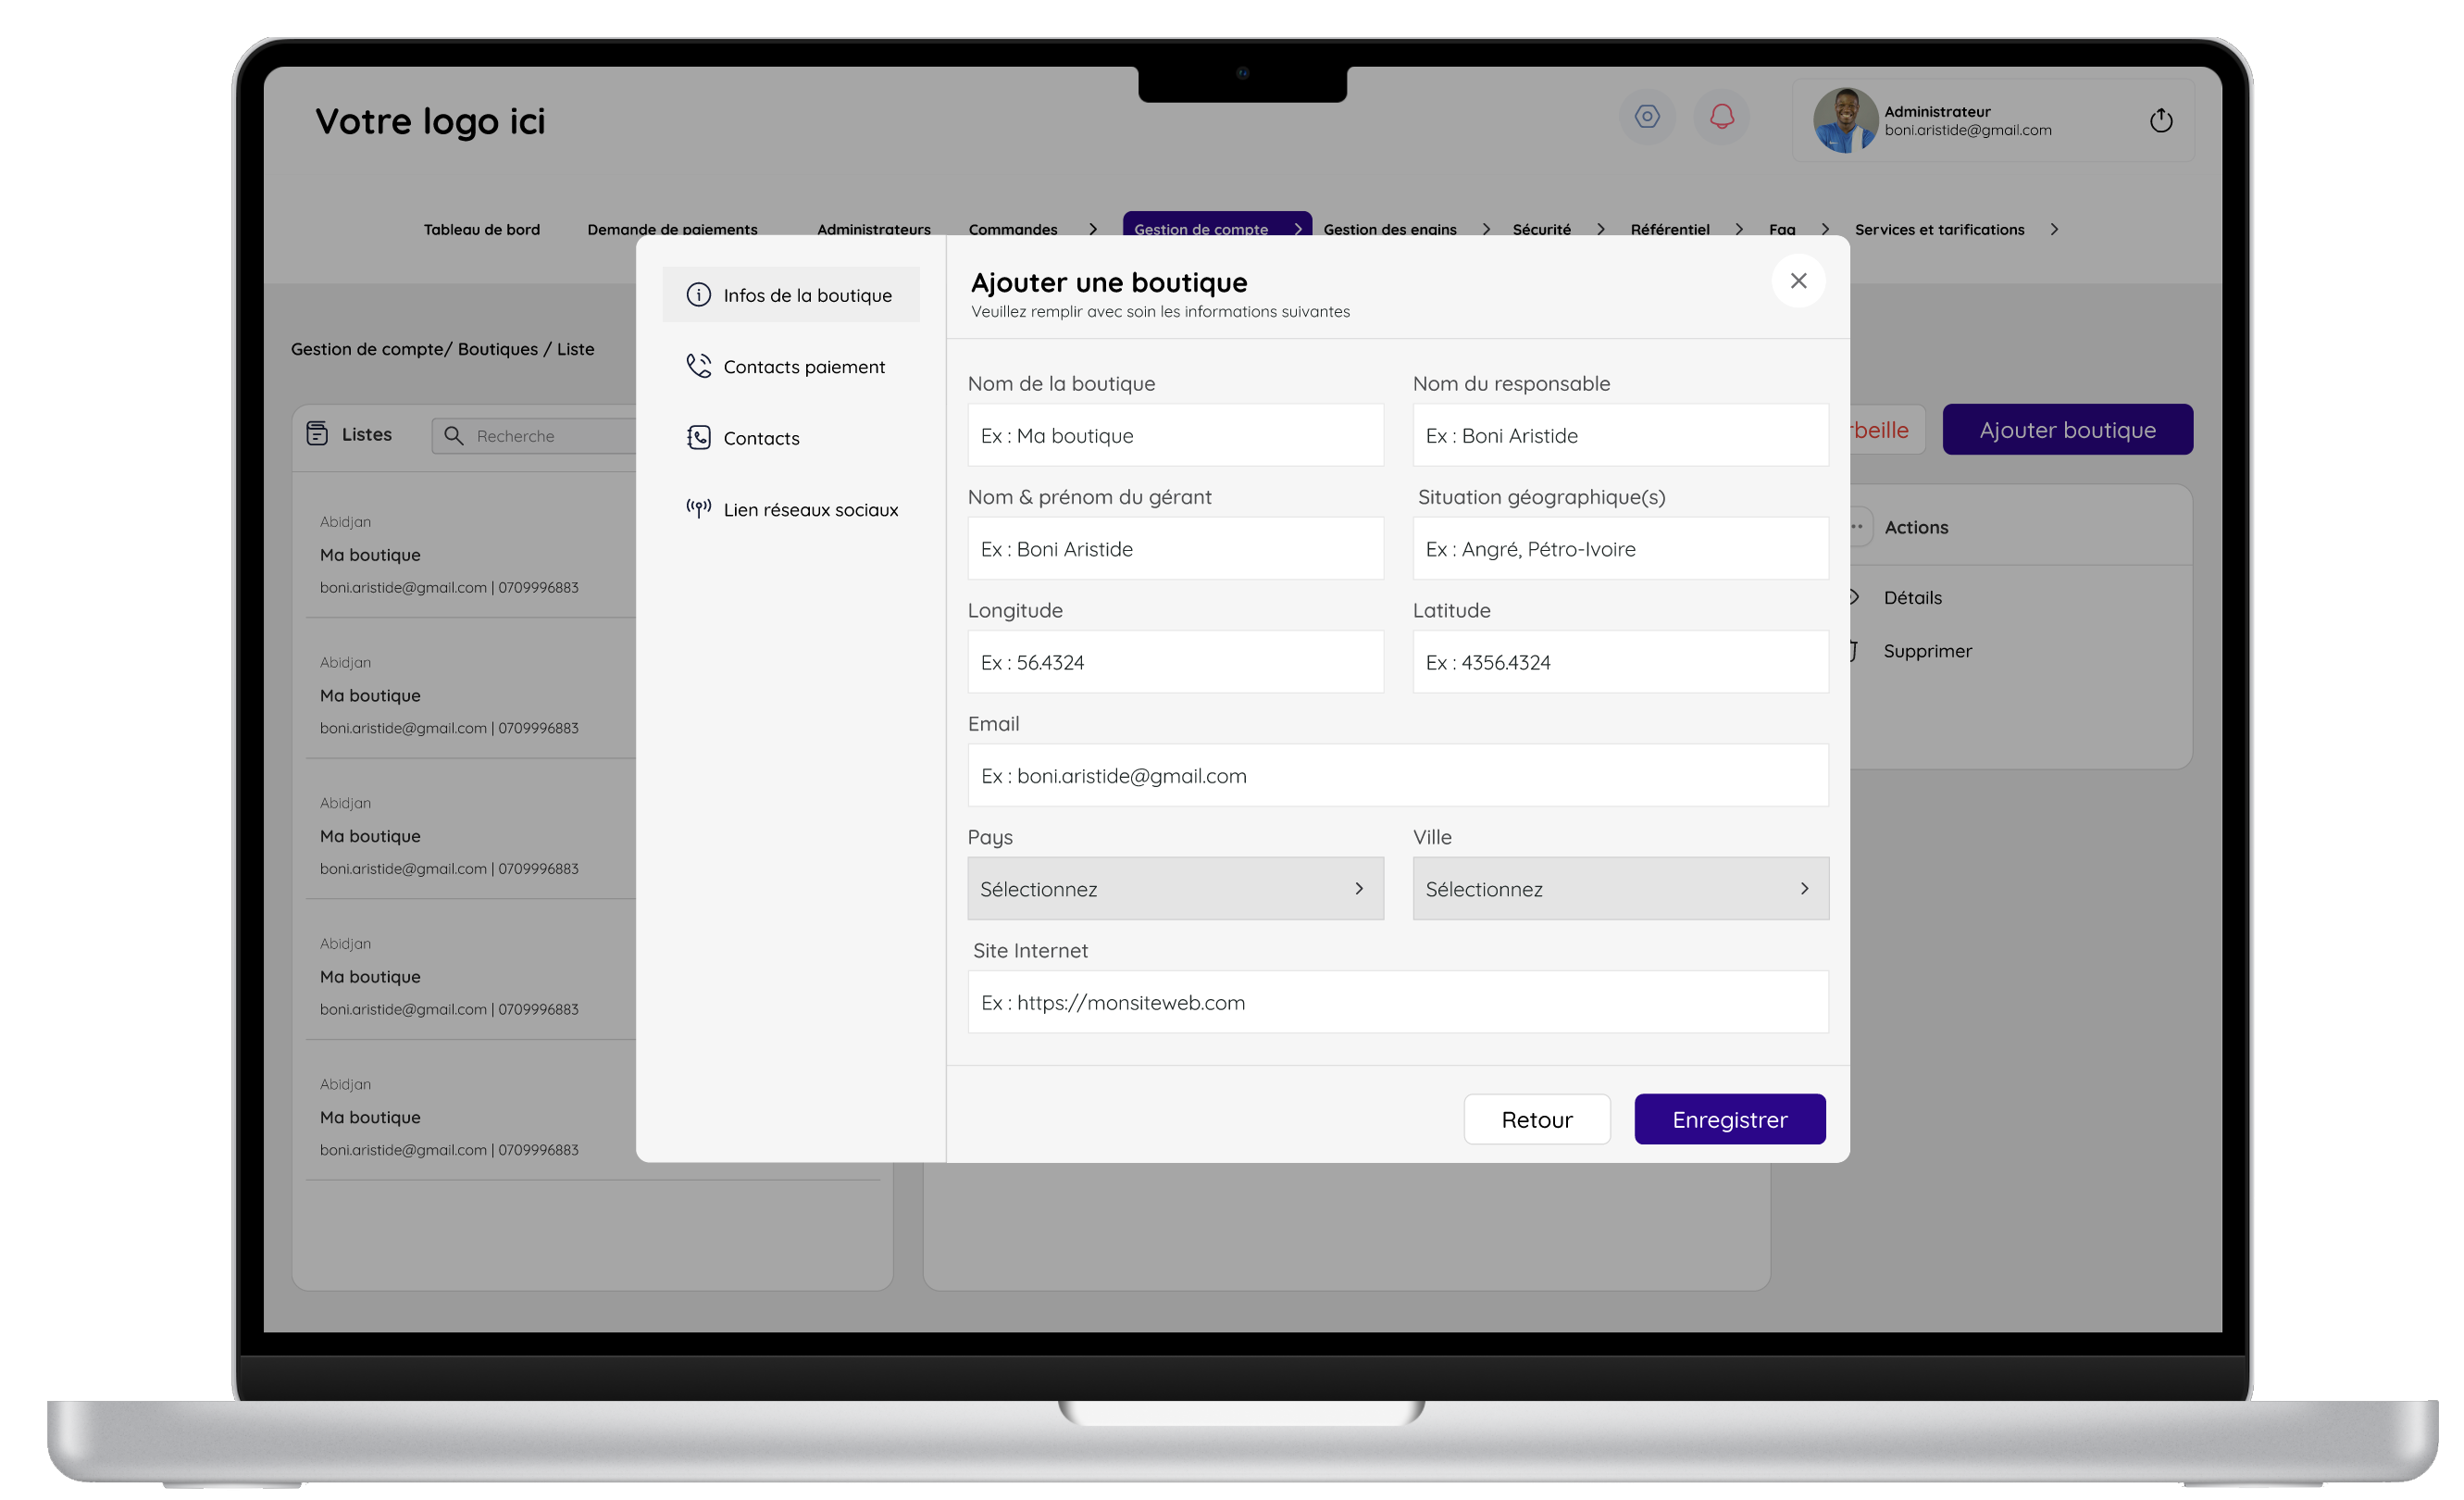This screenshot has width=2464, height=1500.
Task: Click the Email input field
Action: 1397,776
